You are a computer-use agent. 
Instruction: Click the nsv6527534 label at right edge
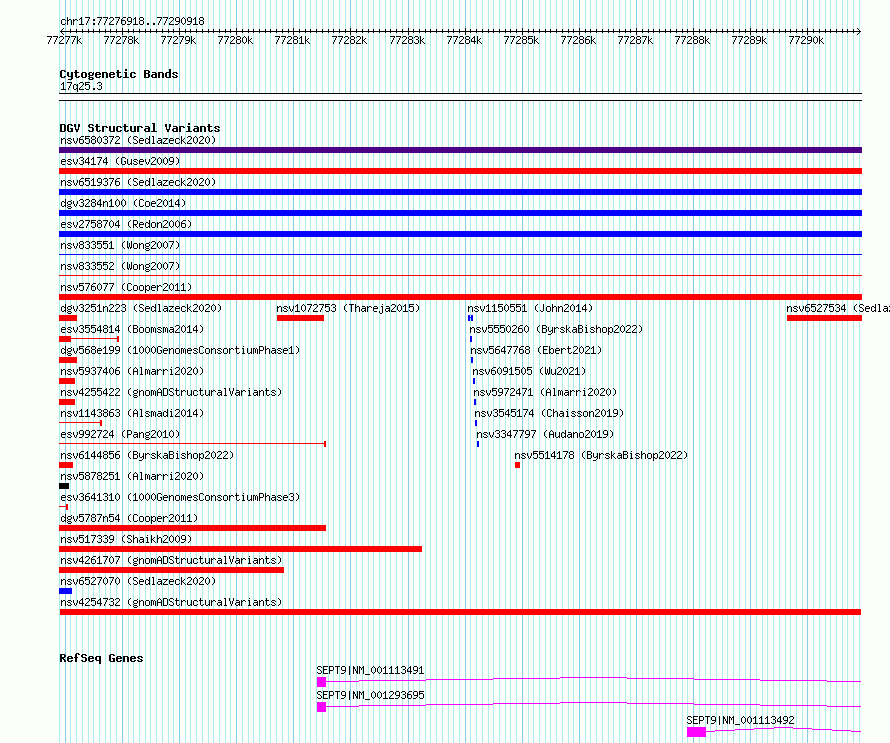tap(838, 308)
